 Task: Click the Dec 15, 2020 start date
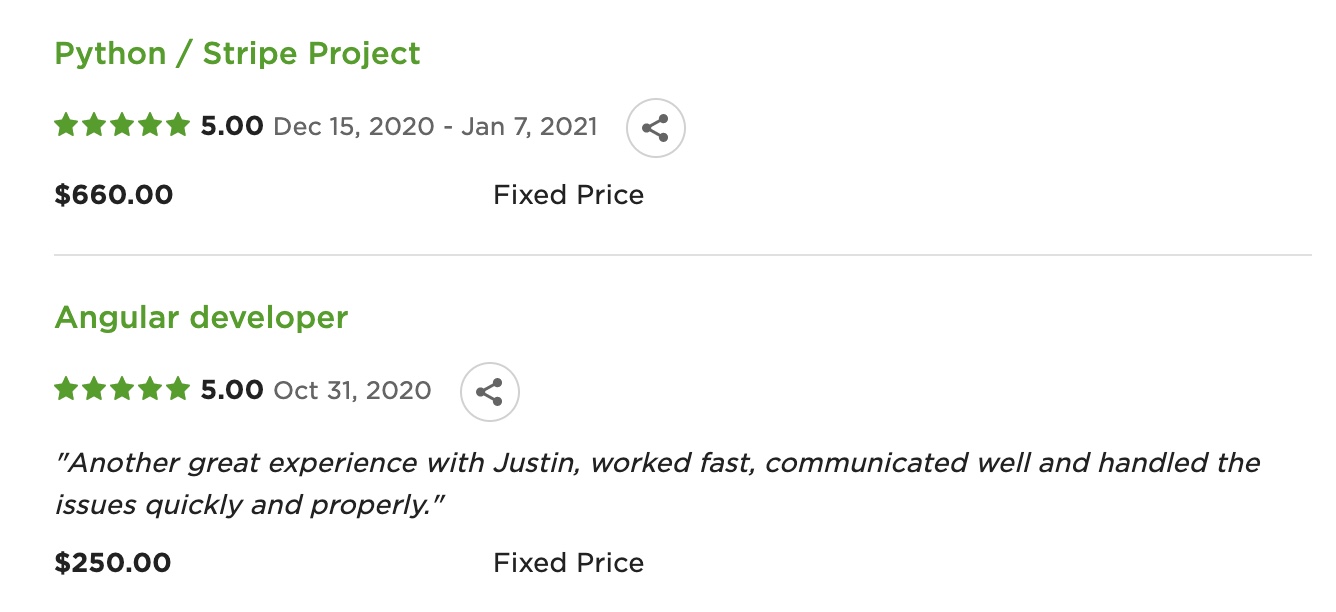[353, 127]
